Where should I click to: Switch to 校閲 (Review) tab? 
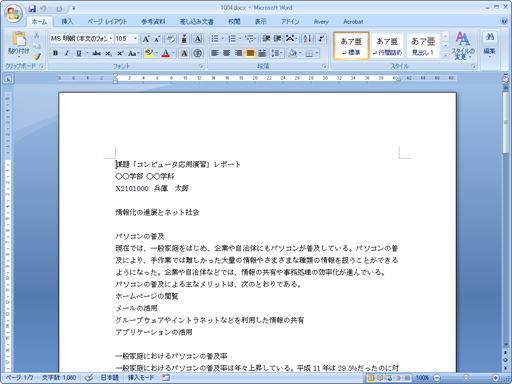(x=234, y=22)
